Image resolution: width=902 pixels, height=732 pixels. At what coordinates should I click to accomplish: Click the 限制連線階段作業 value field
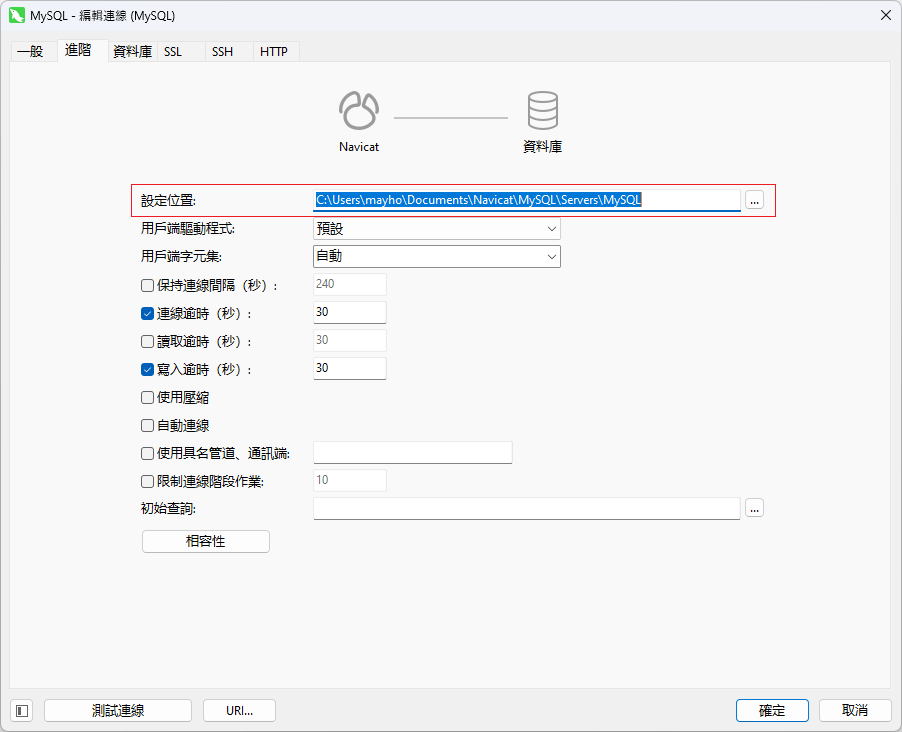350,481
